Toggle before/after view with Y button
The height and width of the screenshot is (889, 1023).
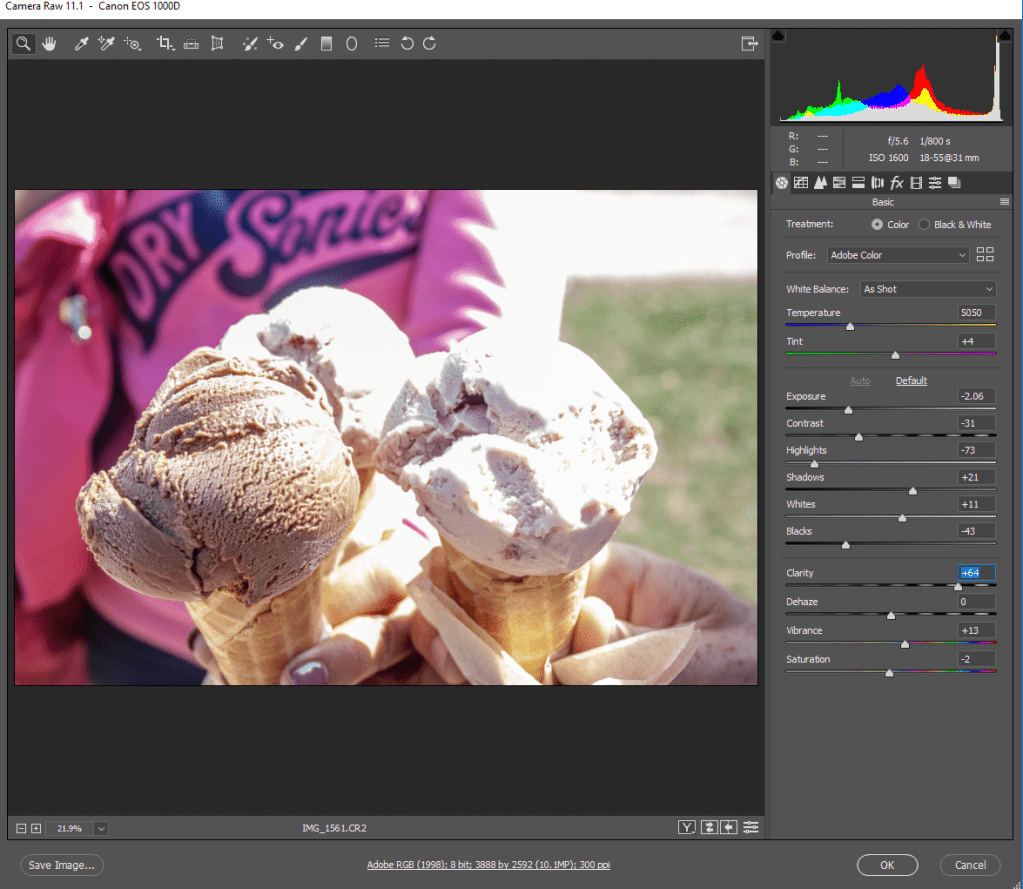coord(686,827)
